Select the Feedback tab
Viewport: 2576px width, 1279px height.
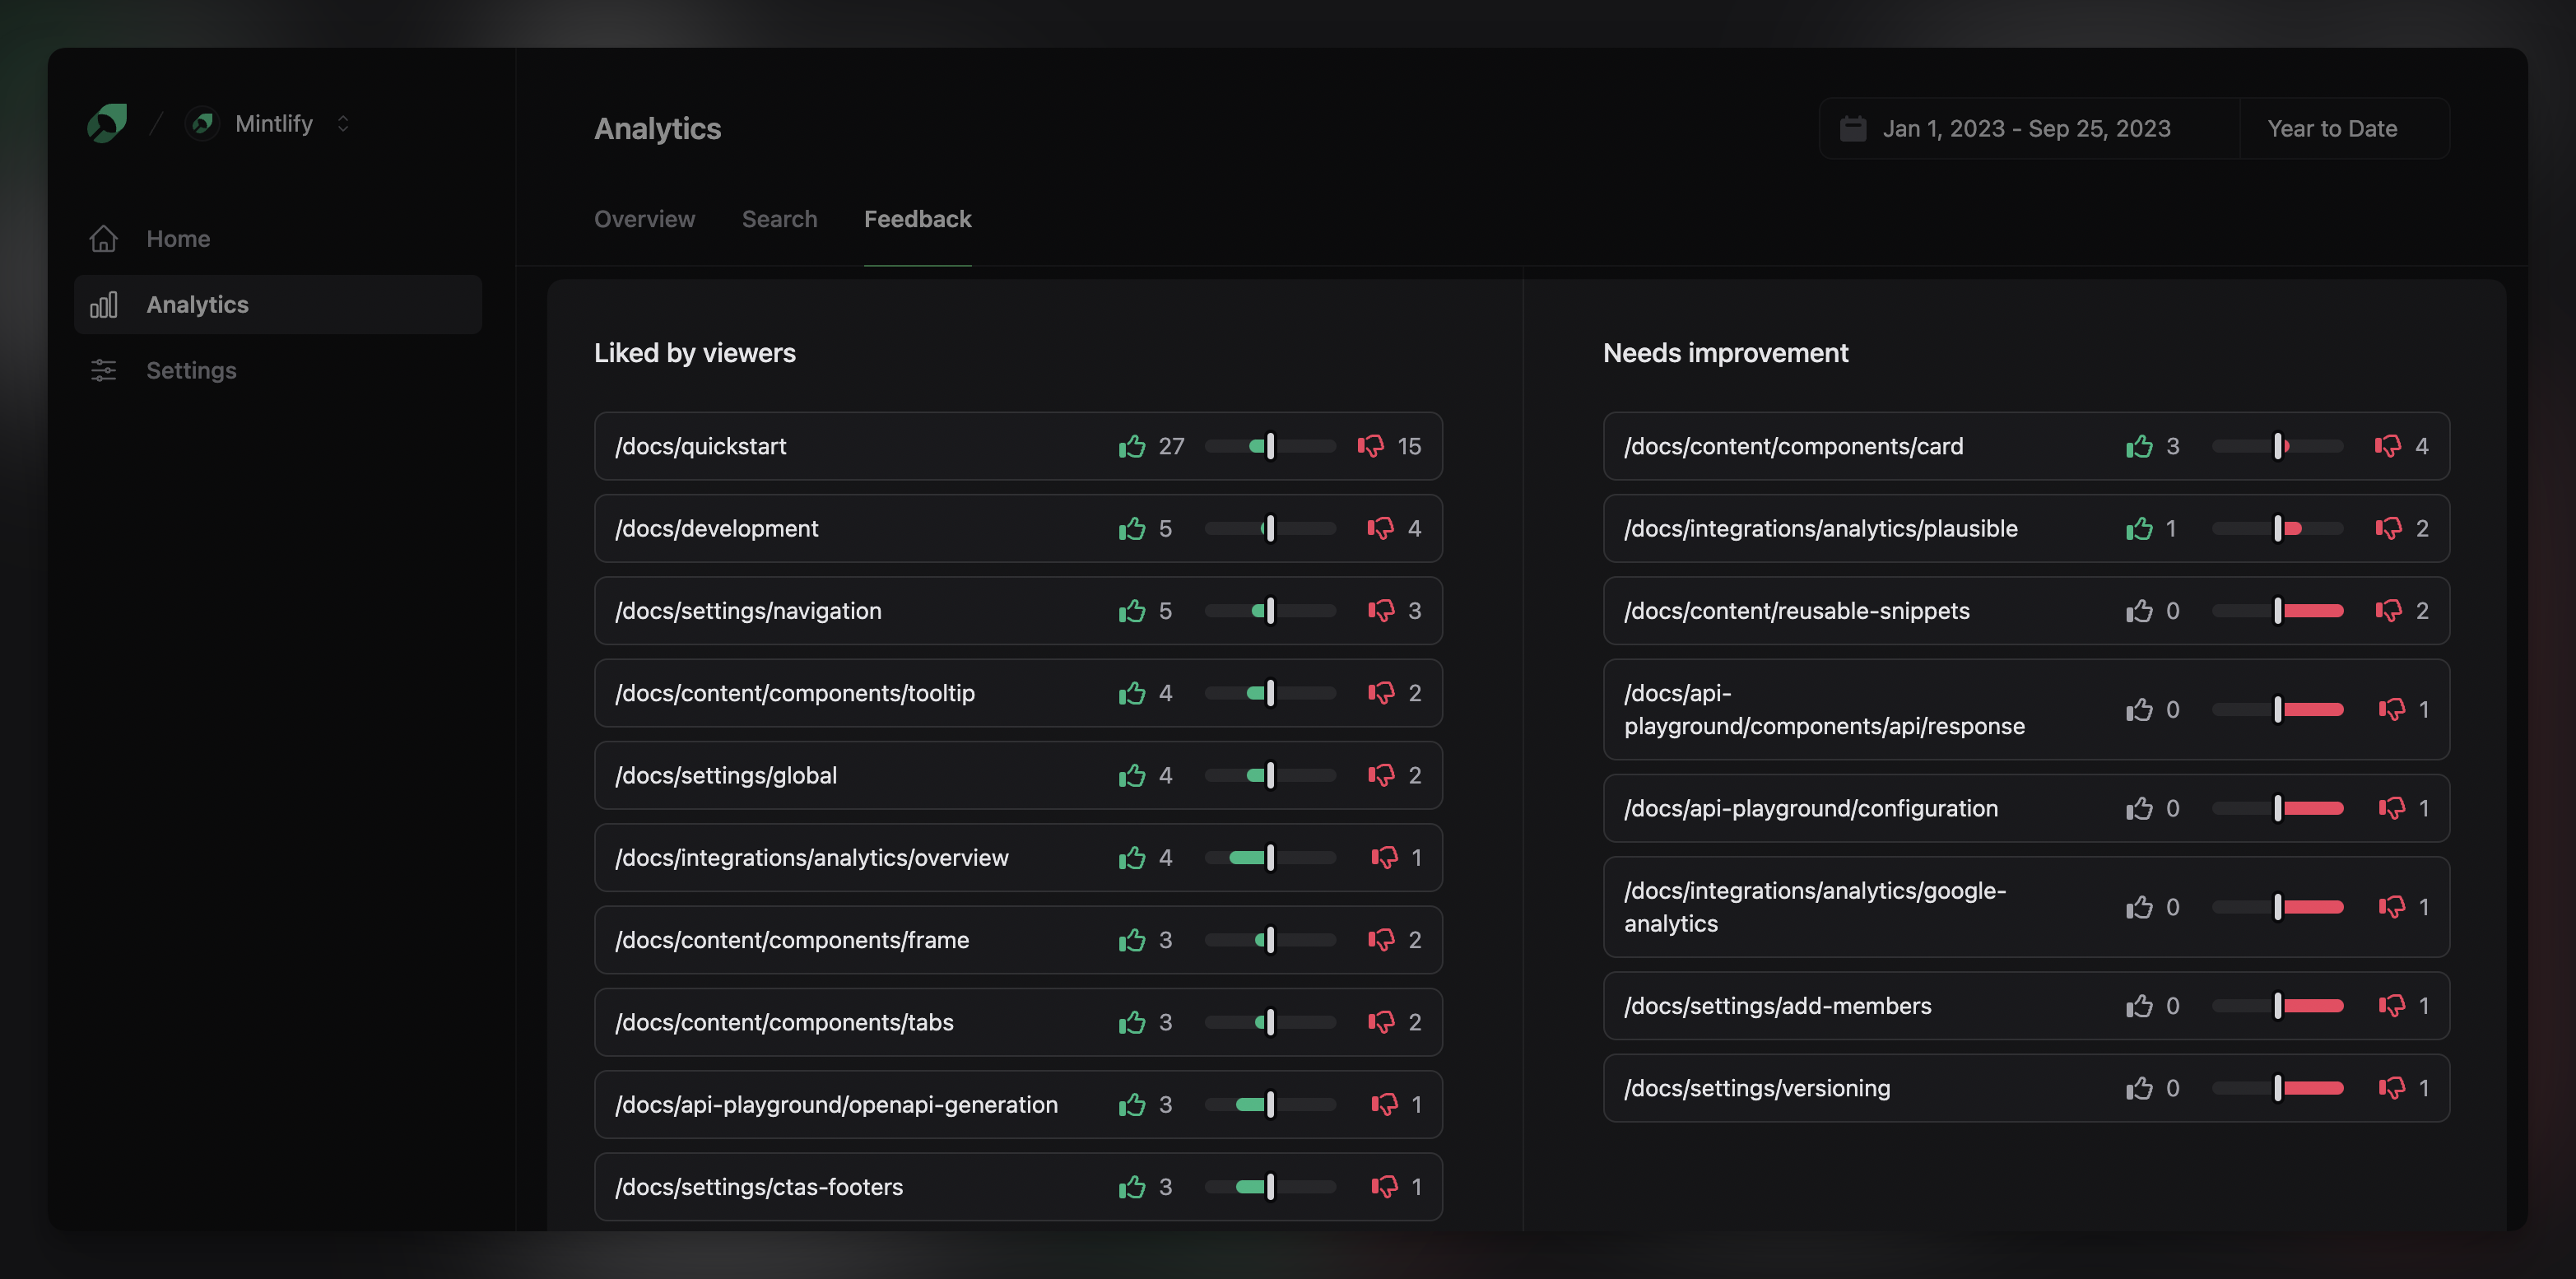pos(917,219)
